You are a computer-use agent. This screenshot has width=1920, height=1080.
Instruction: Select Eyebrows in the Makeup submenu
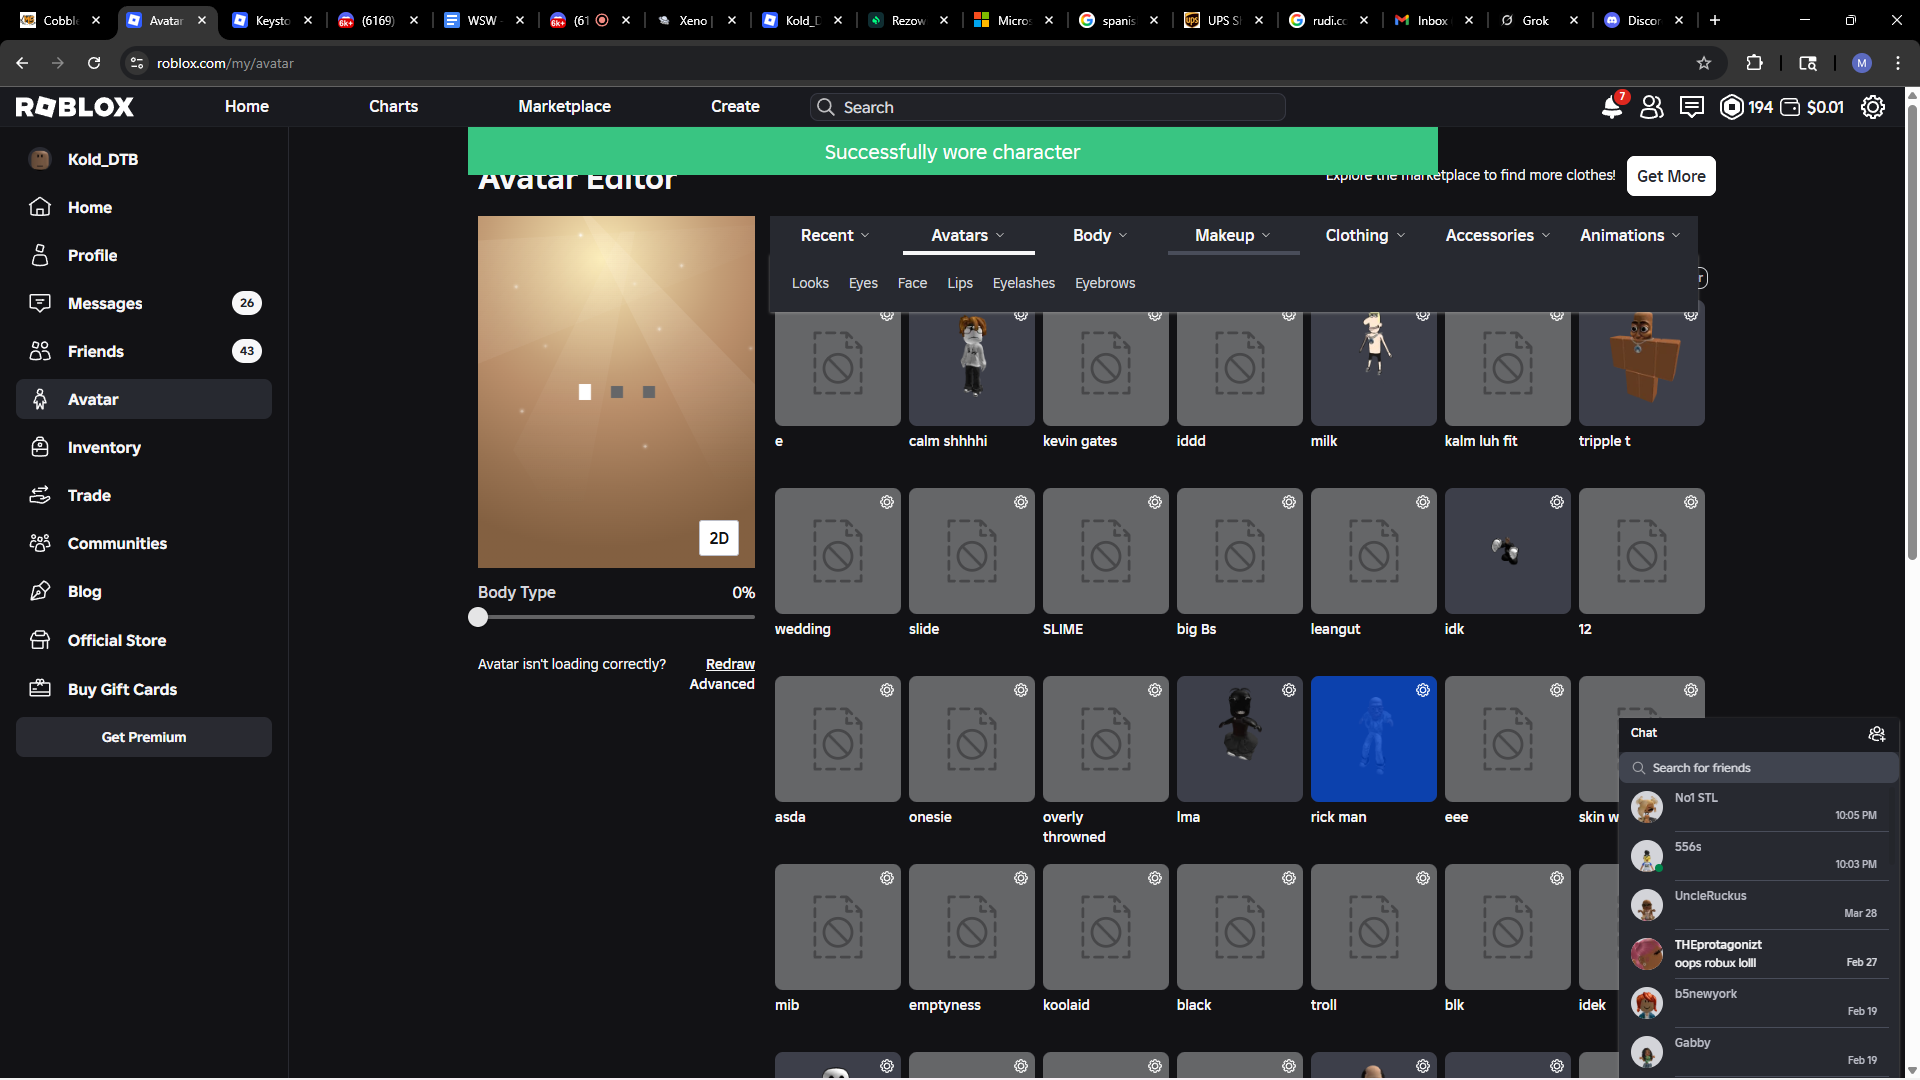tap(1105, 283)
